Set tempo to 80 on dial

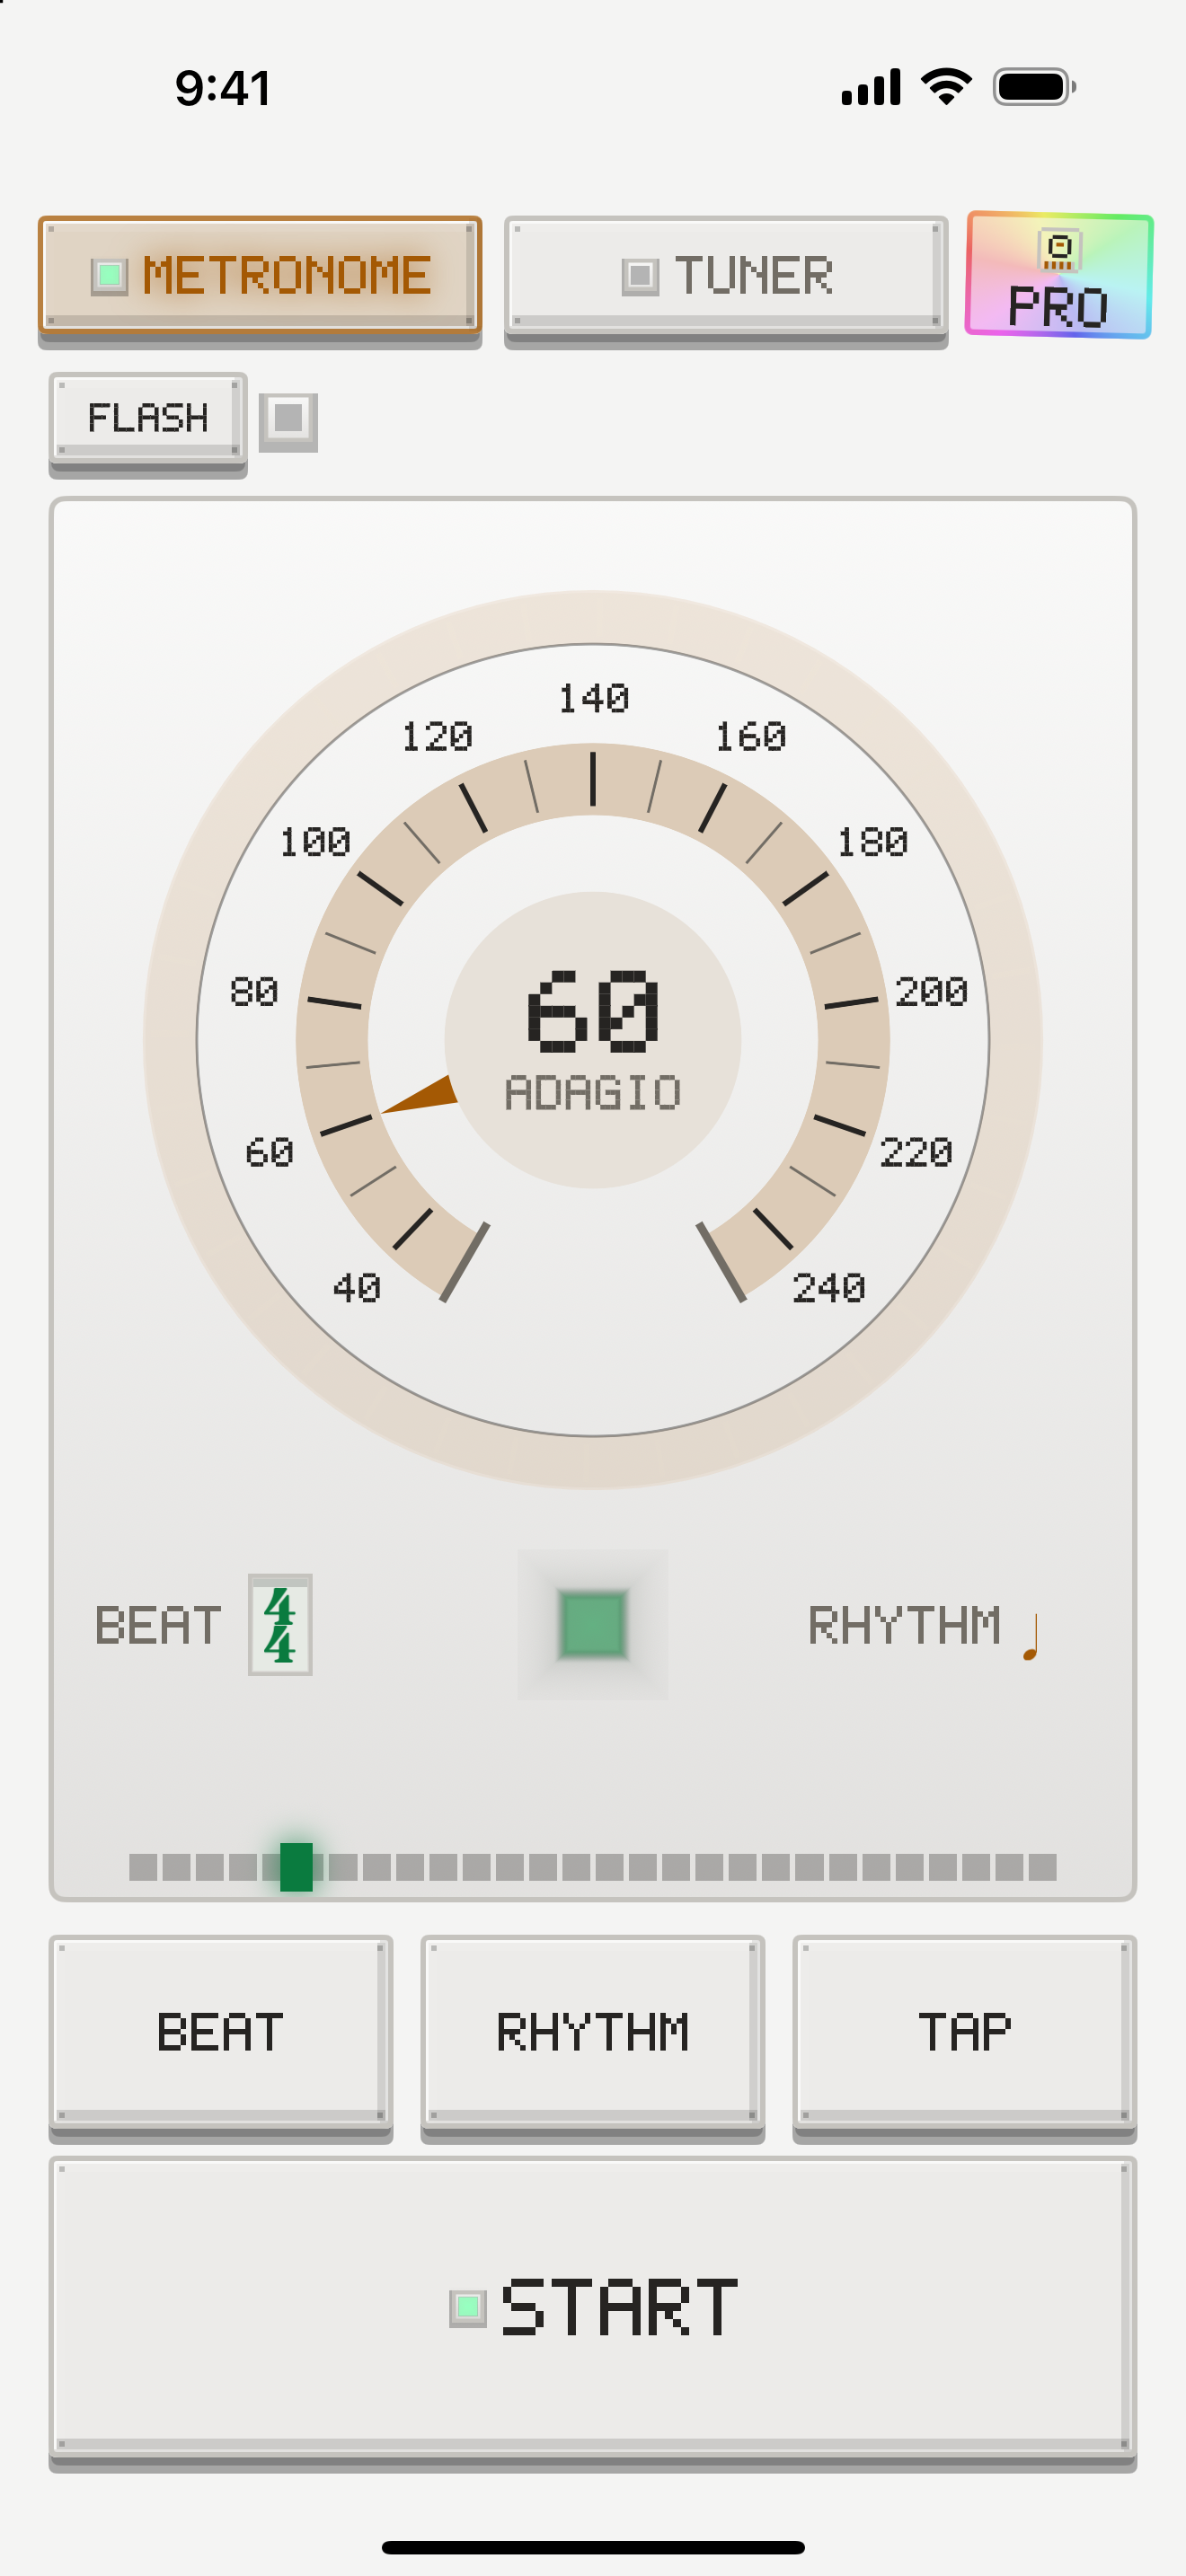(x=254, y=992)
